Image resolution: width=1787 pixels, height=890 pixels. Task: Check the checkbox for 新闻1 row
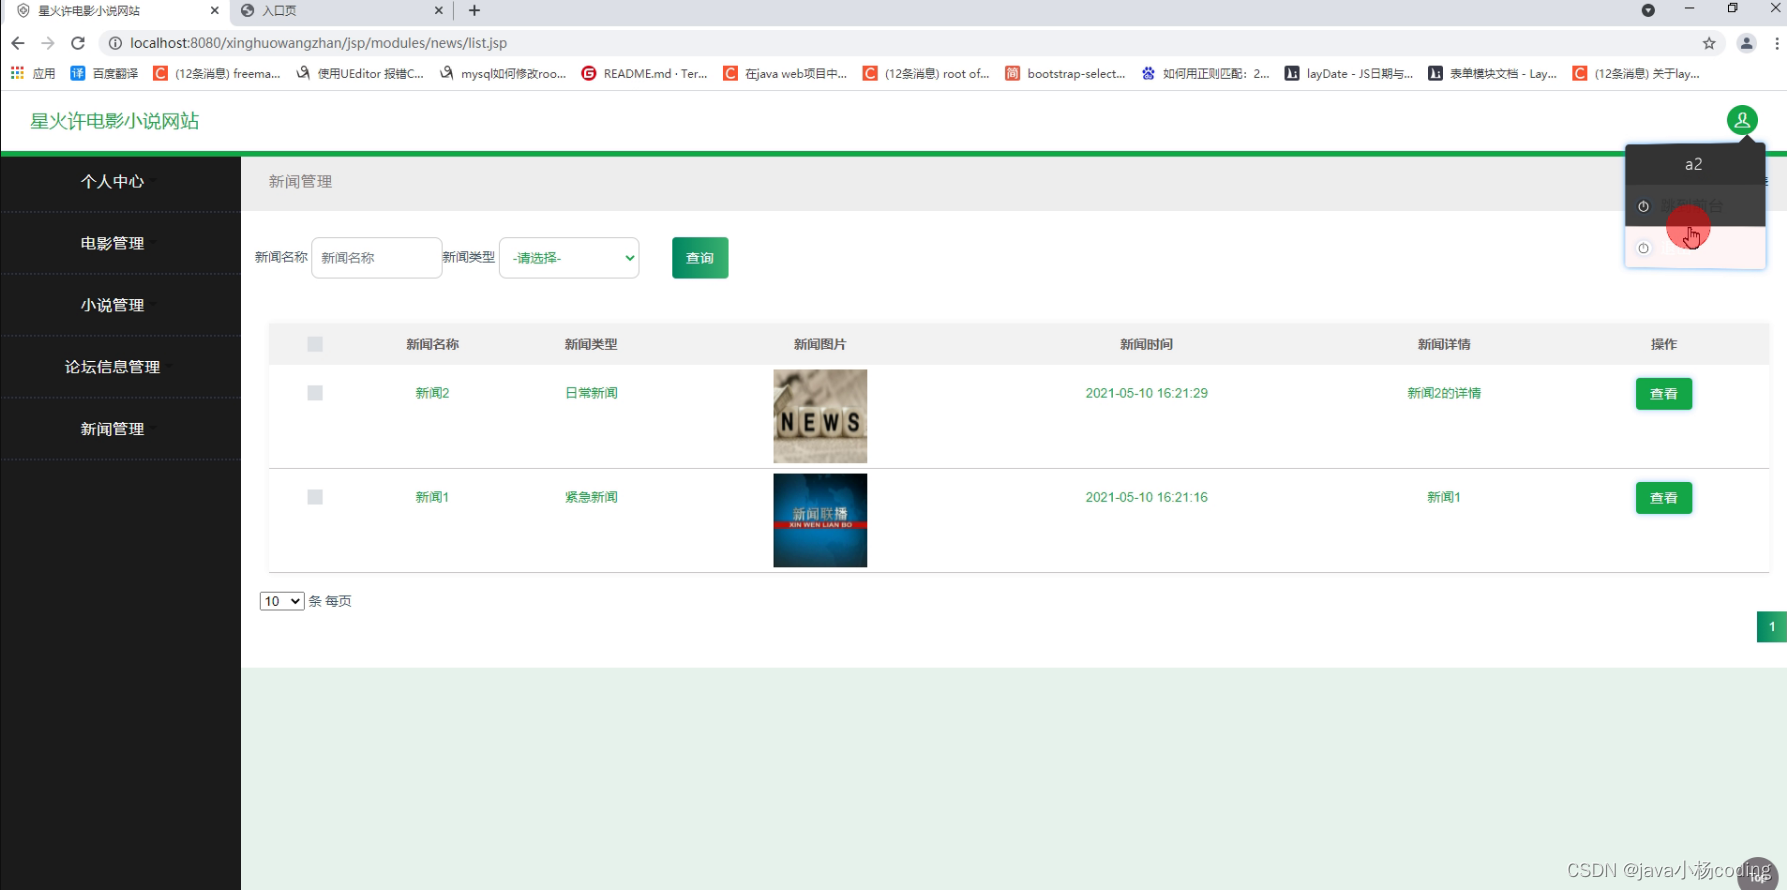click(315, 497)
